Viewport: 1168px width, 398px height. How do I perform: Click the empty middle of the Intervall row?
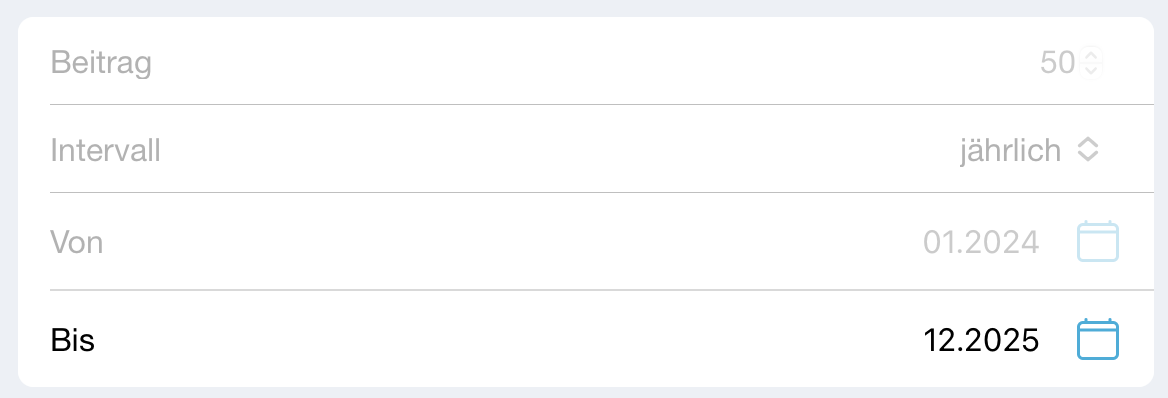click(559, 151)
